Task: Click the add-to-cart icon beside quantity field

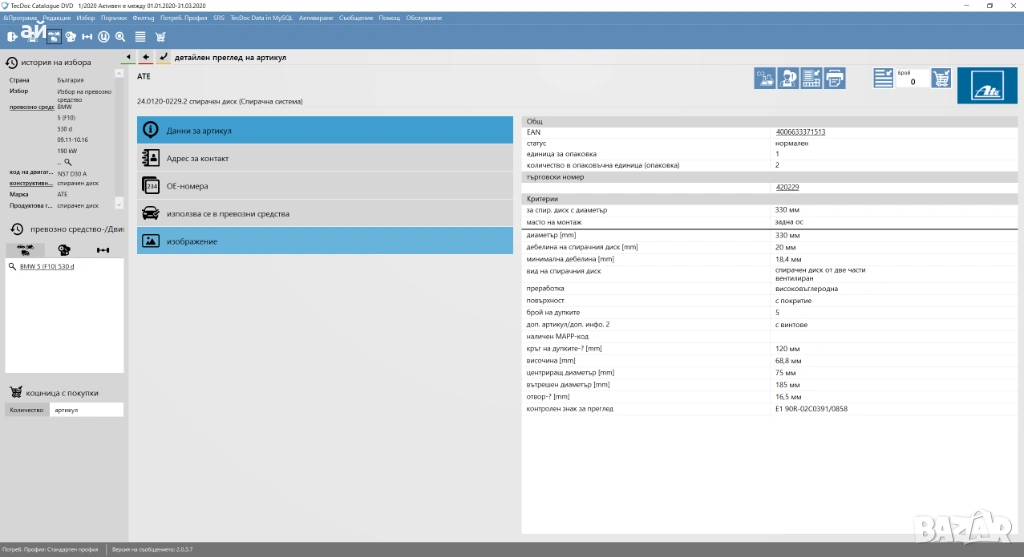Action: pos(940,78)
